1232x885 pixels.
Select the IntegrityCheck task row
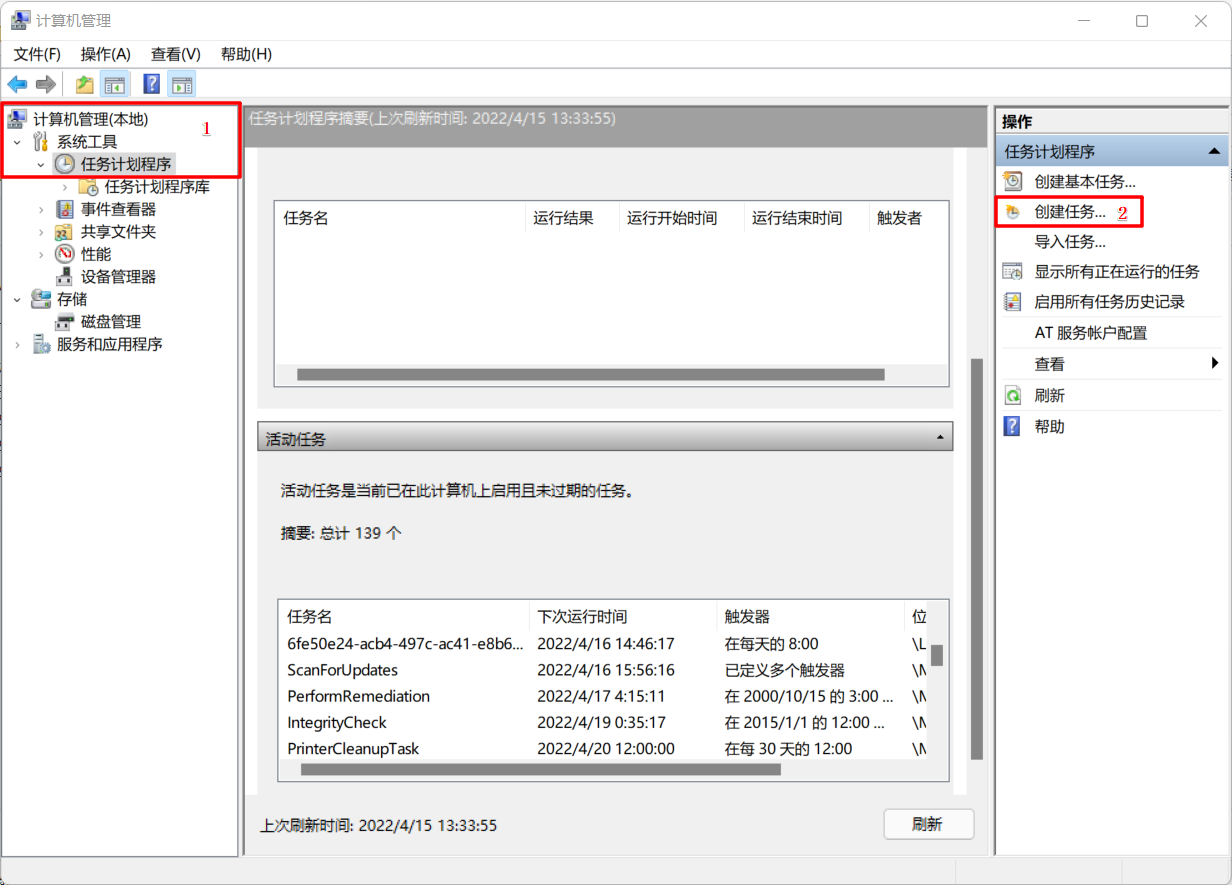[x=604, y=722]
